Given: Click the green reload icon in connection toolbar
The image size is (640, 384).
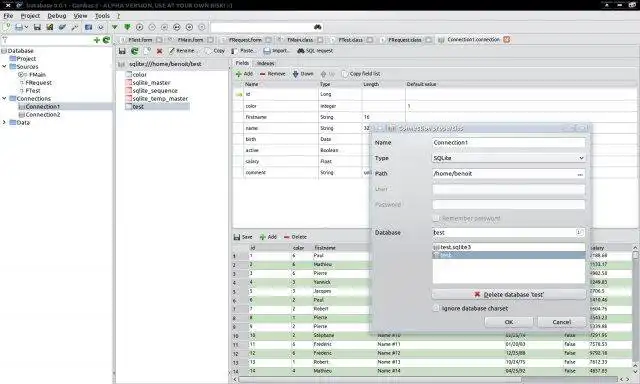Looking at the screenshot, I should [134, 51].
